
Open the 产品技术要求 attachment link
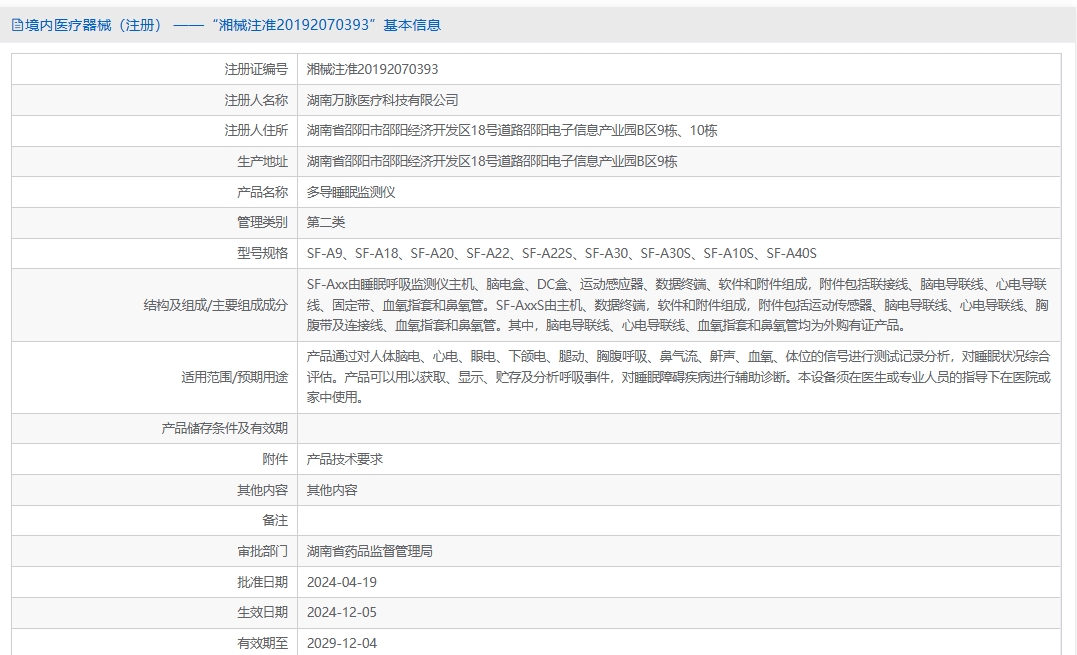tap(345, 459)
